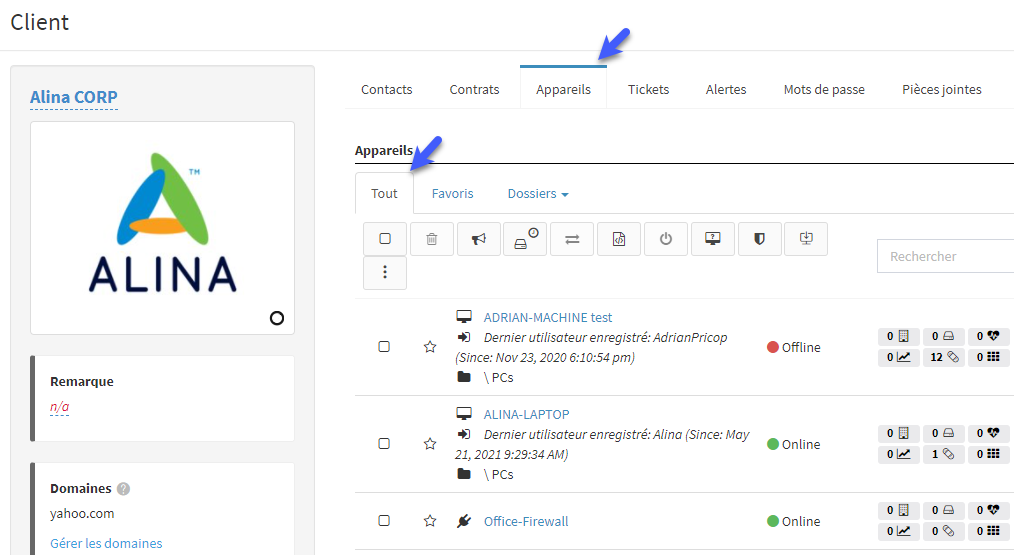1014x555 pixels.
Task: Click the building badge for ADRIAN-MACHINE test
Action: pos(898,336)
